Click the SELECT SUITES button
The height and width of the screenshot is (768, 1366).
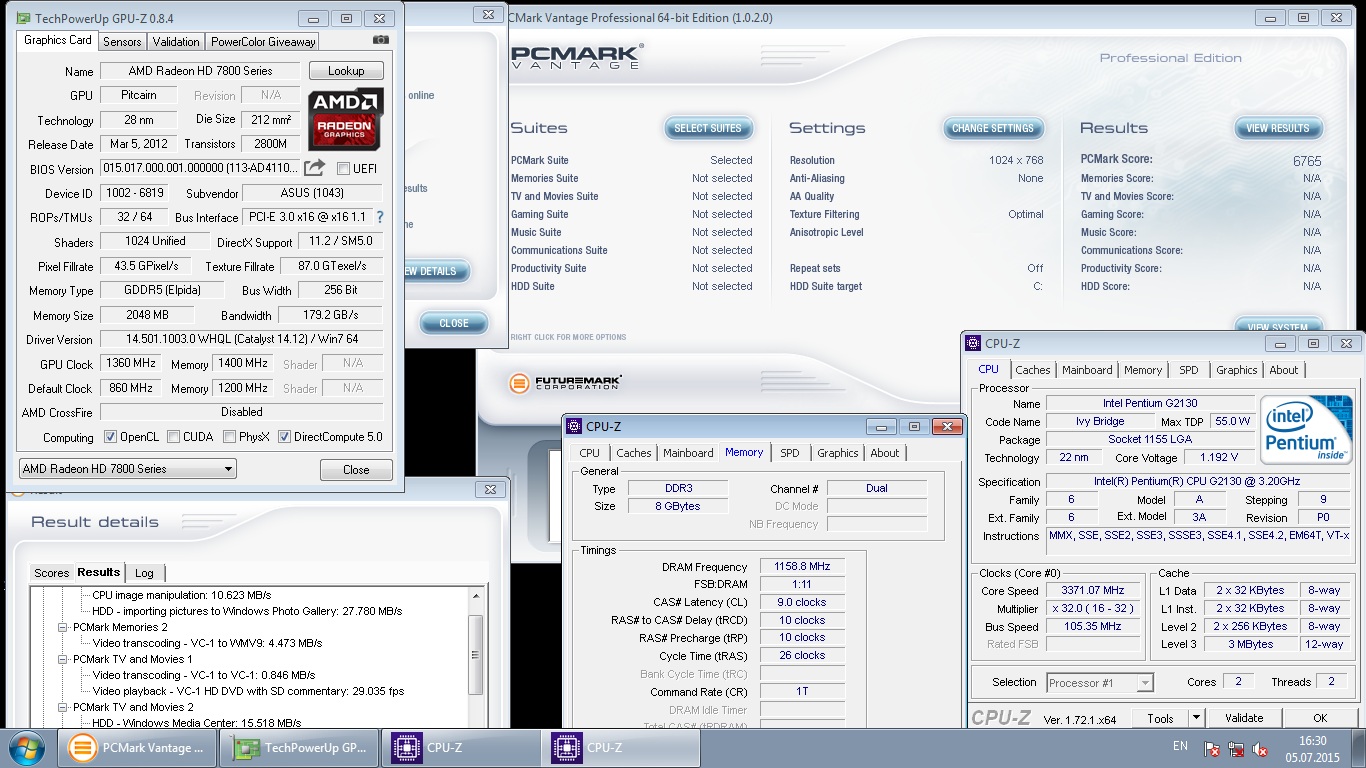point(708,128)
